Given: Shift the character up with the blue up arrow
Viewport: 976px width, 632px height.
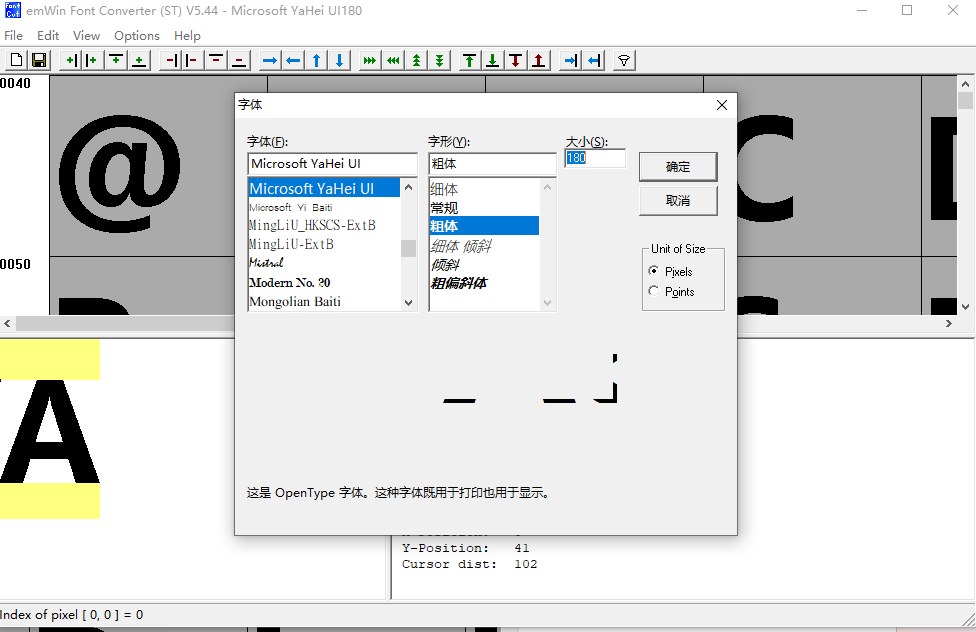Looking at the screenshot, I should click(x=316, y=60).
